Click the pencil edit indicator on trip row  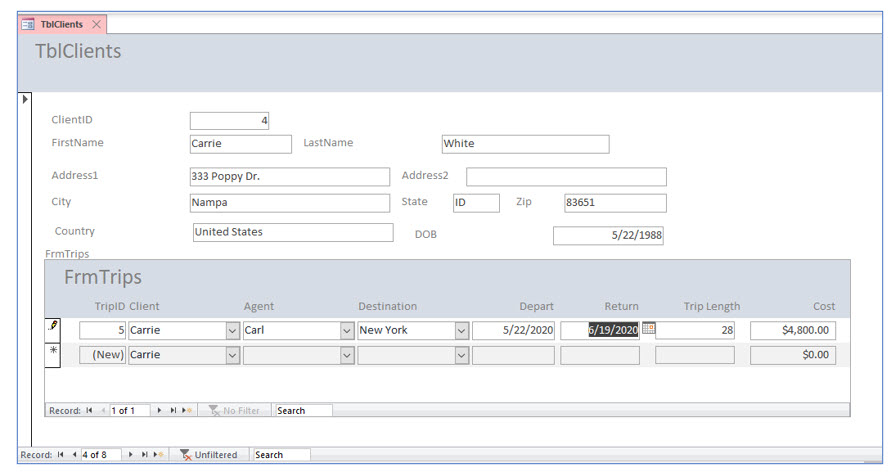tap(53, 326)
